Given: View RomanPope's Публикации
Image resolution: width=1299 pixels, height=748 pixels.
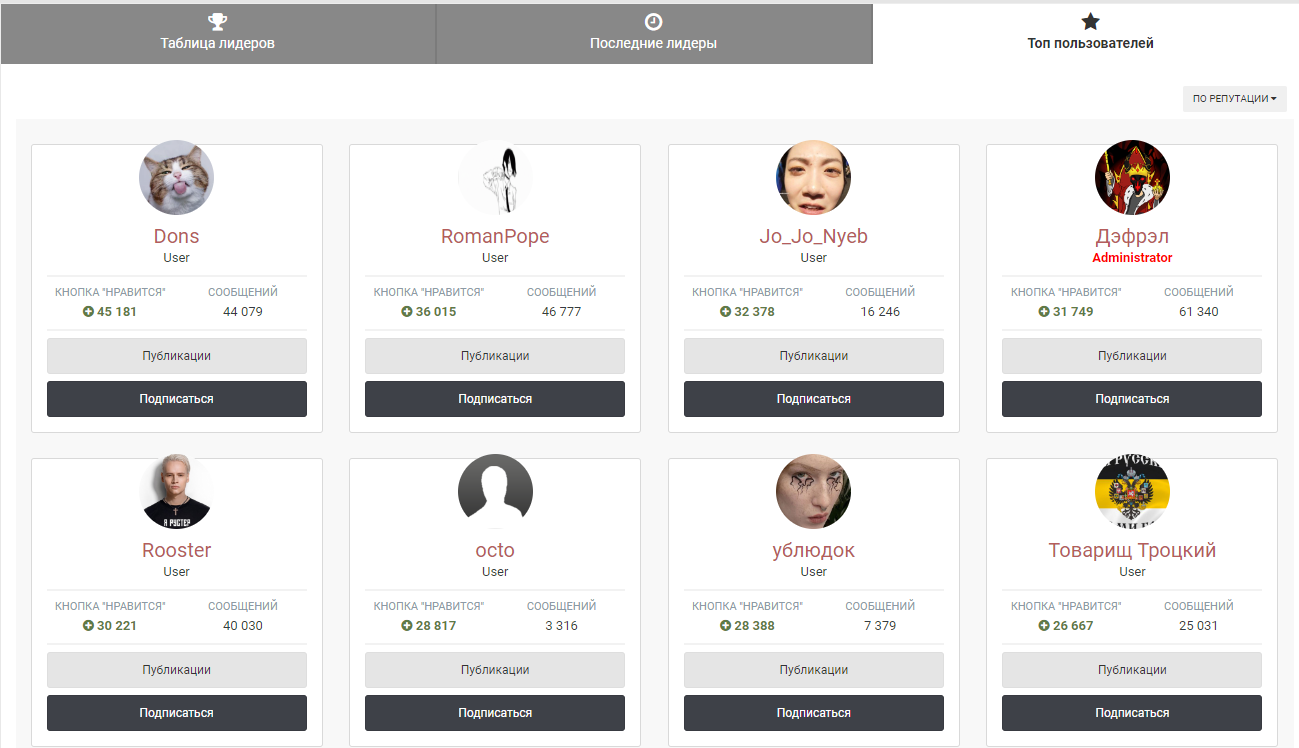Looking at the screenshot, I should click(495, 356).
